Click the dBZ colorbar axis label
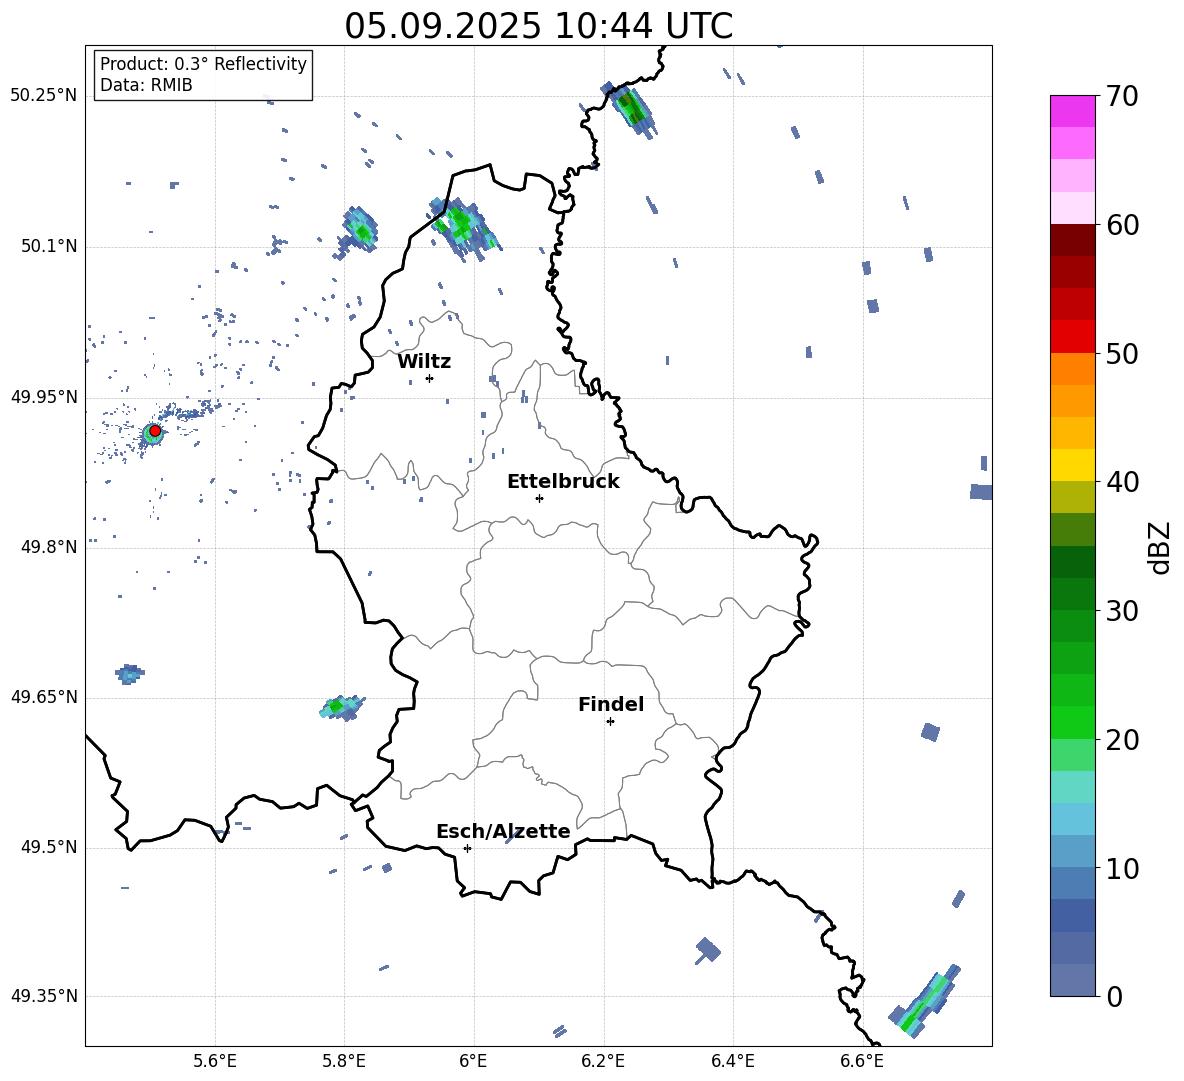1184x1081 pixels. tap(1161, 547)
